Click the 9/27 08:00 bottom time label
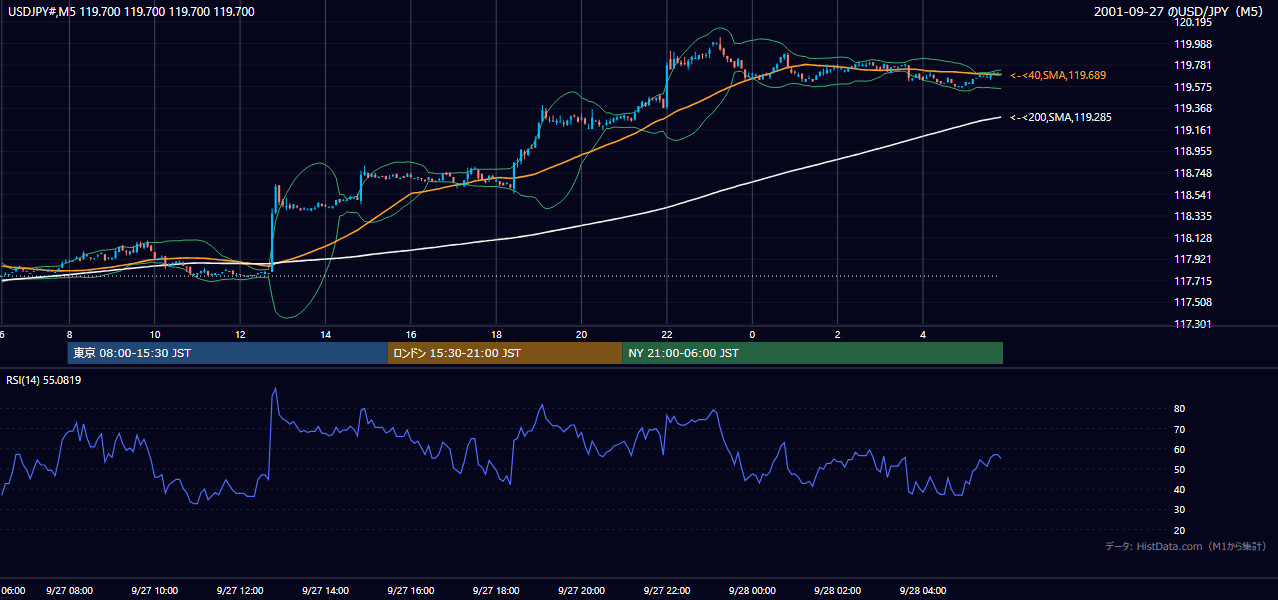Image resolution: width=1278 pixels, height=600 pixels. pos(69,591)
